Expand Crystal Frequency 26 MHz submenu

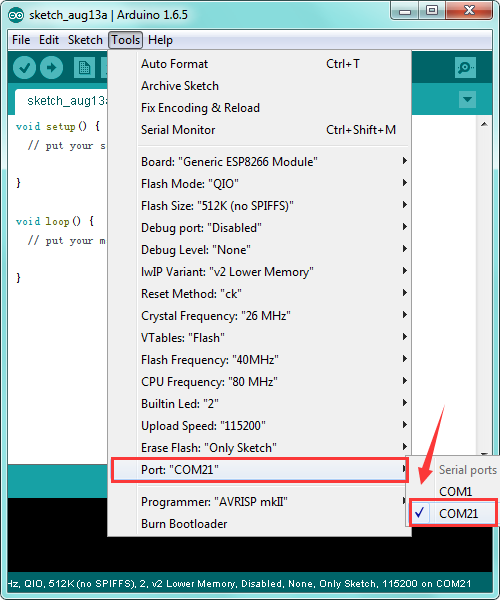(x=259, y=316)
